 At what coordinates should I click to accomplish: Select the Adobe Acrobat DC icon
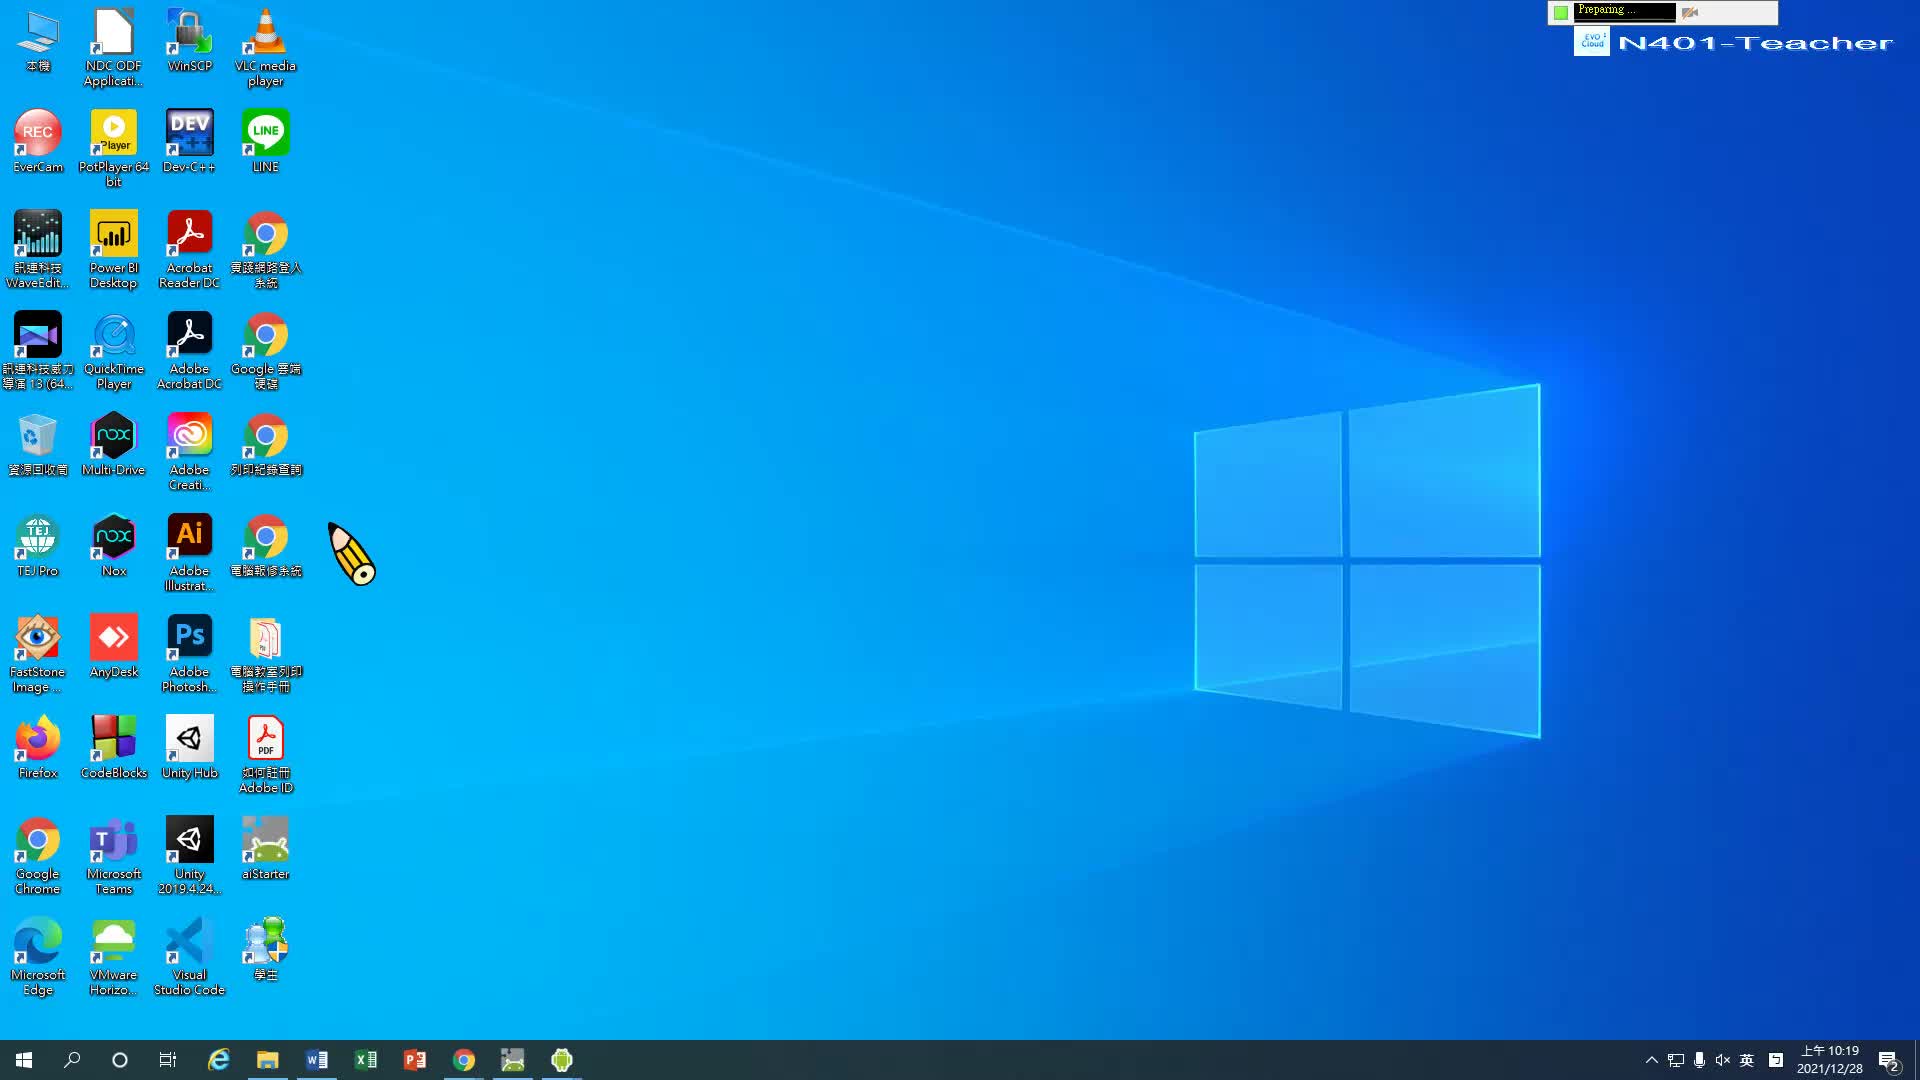click(189, 350)
